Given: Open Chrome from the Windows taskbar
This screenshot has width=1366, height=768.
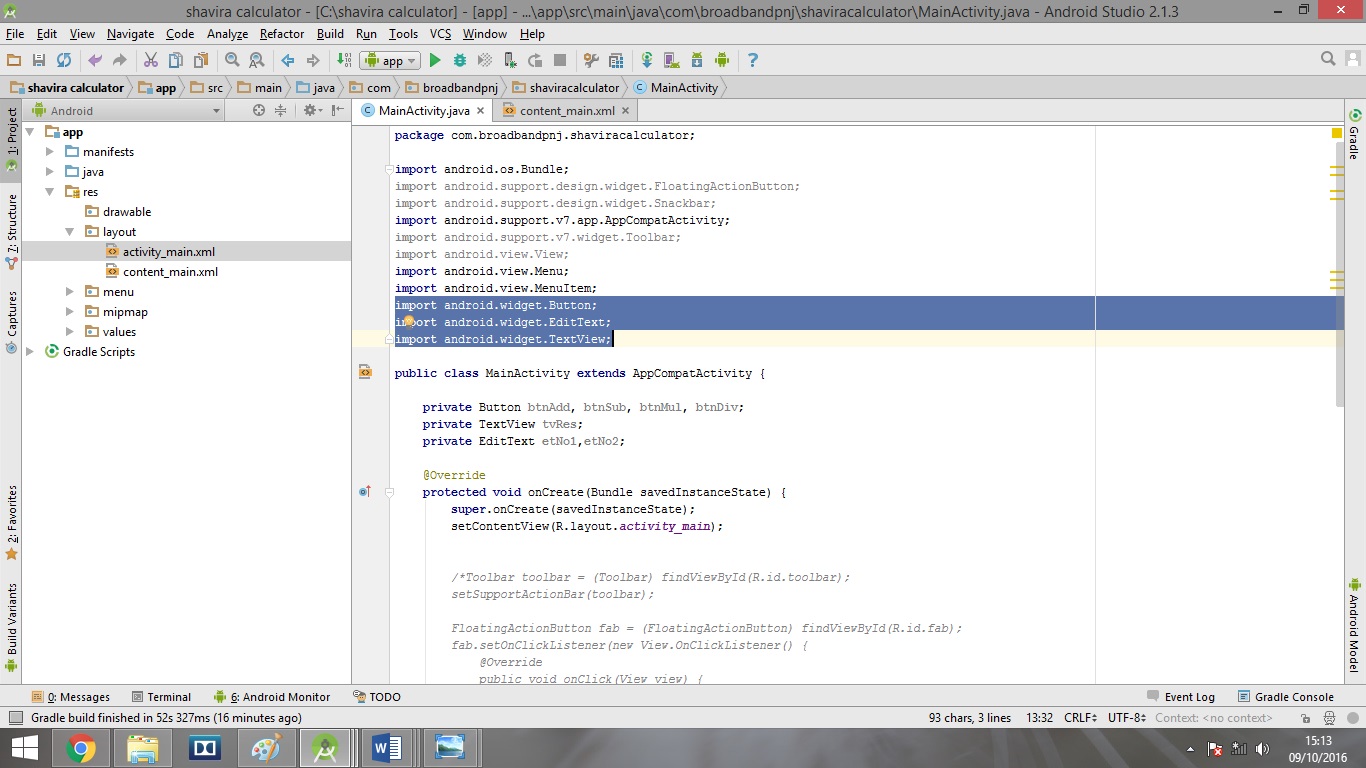Looking at the screenshot, I should pyautogui.click(x=81, y=748).
